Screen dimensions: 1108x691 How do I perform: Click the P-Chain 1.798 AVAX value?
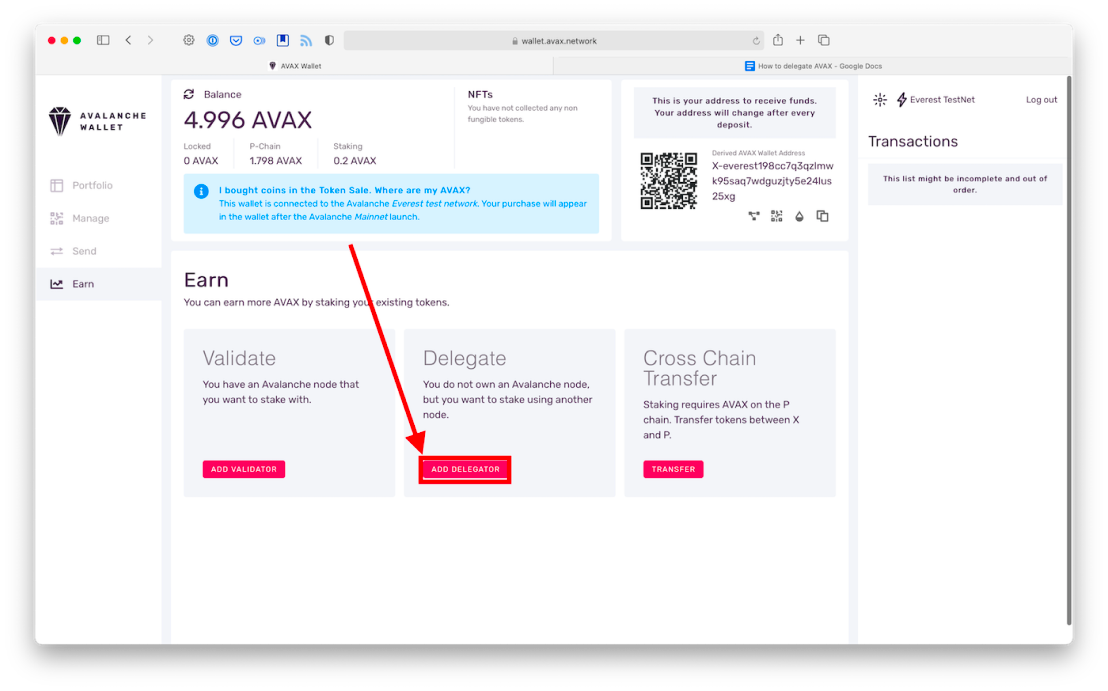click(276, 161)
